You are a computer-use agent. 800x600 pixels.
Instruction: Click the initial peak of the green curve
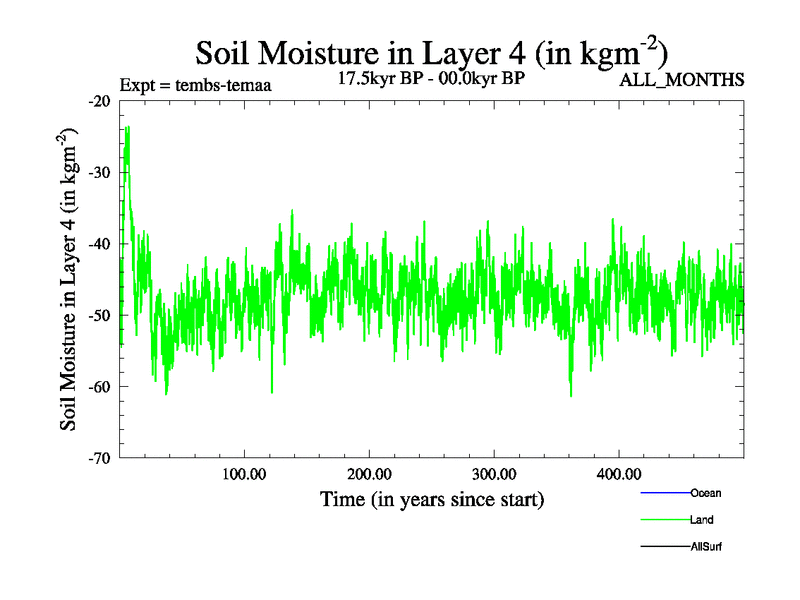127,128
